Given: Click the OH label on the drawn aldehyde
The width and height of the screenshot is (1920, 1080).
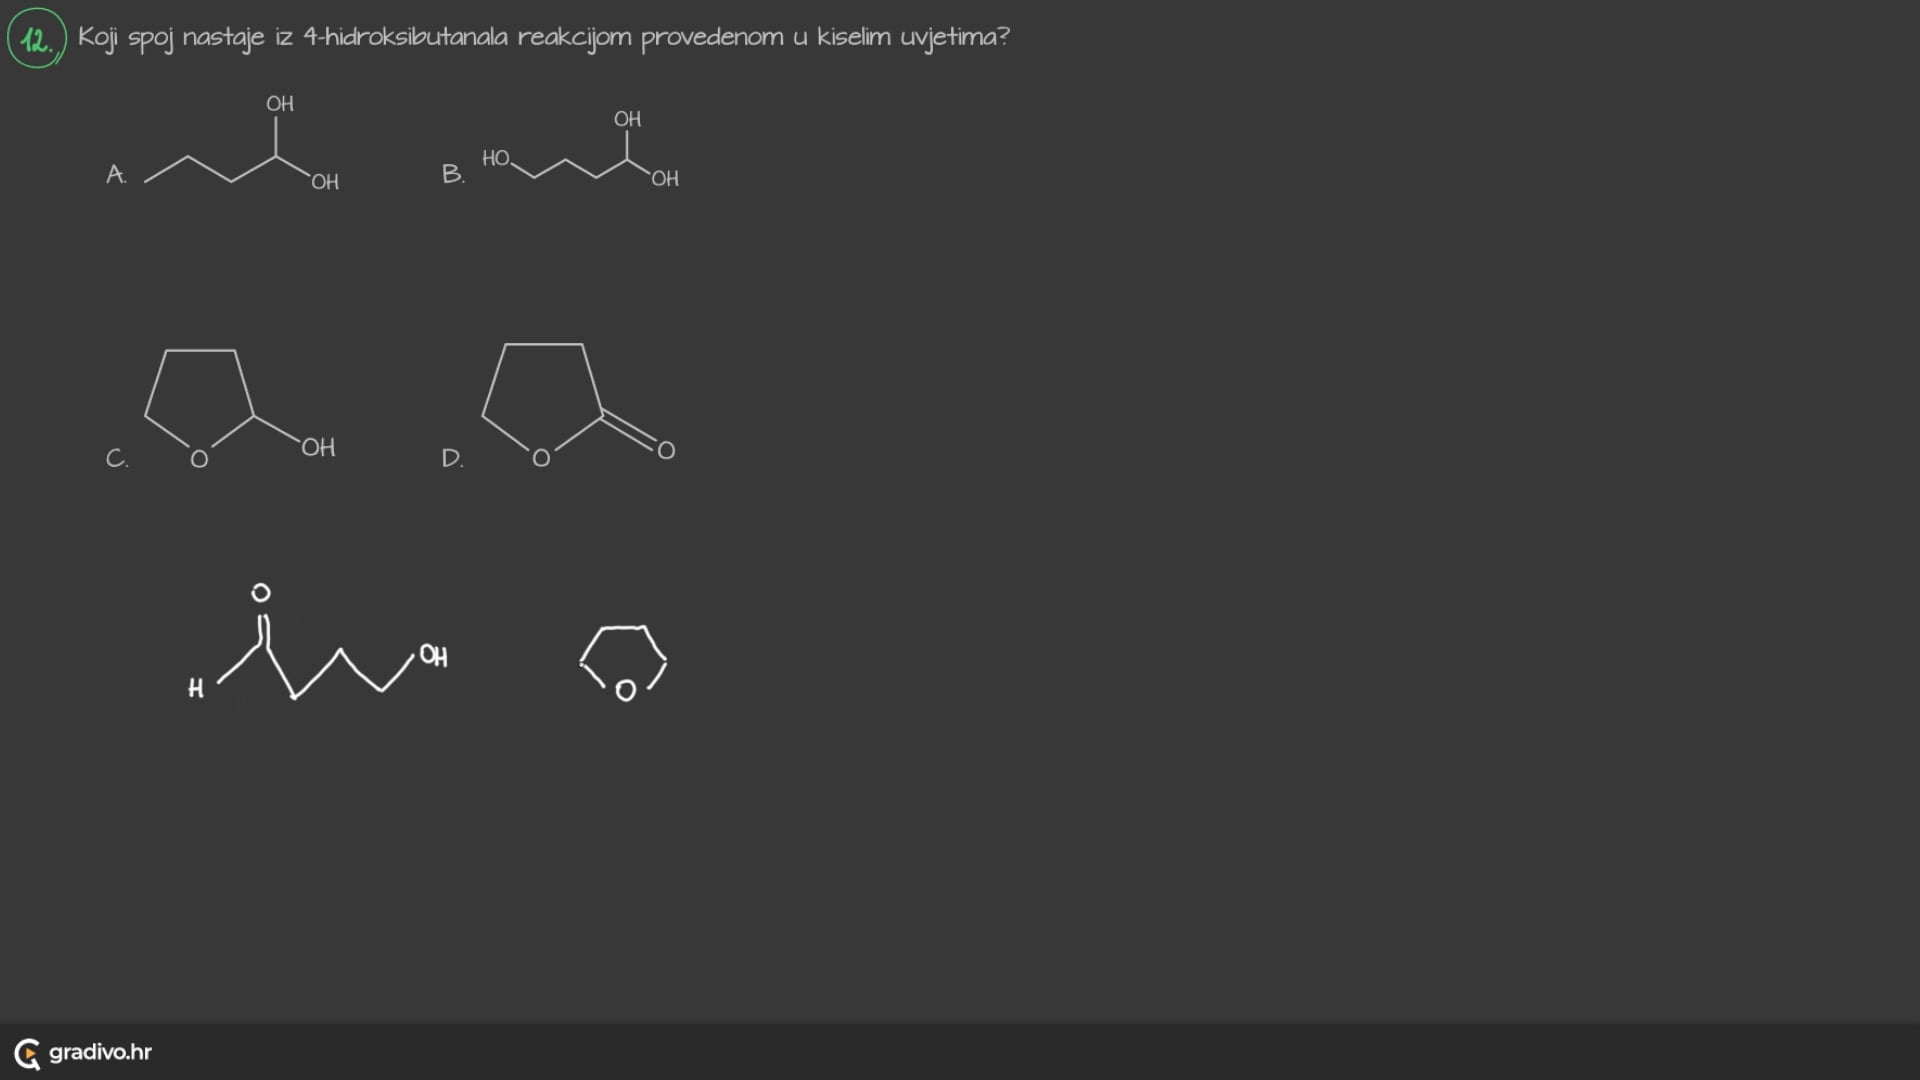Looking at the screenshot, I should coord(433,656).
